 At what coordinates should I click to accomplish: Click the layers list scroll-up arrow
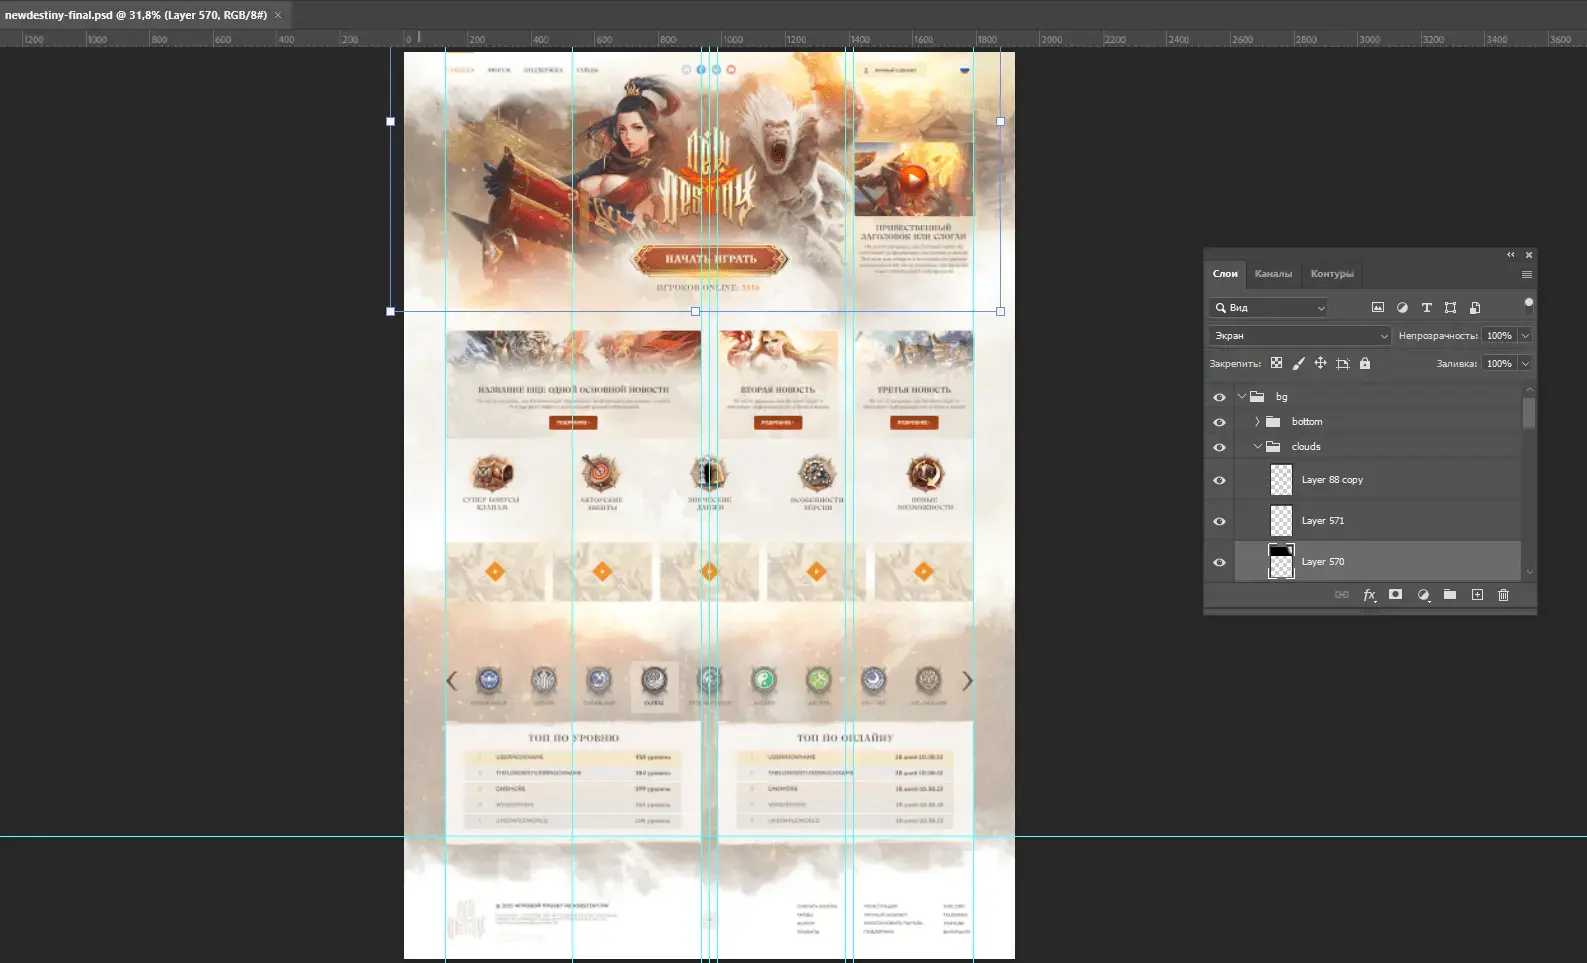point(1528,389)
